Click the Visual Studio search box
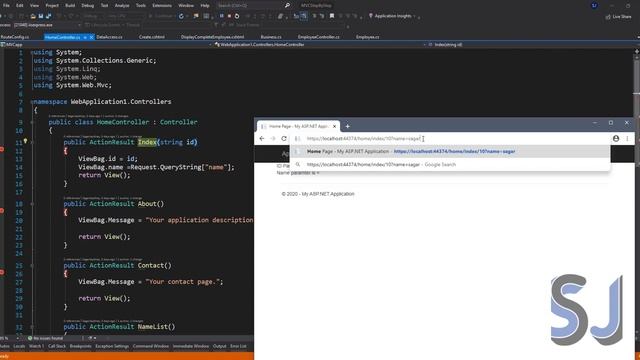 point(252,5)
